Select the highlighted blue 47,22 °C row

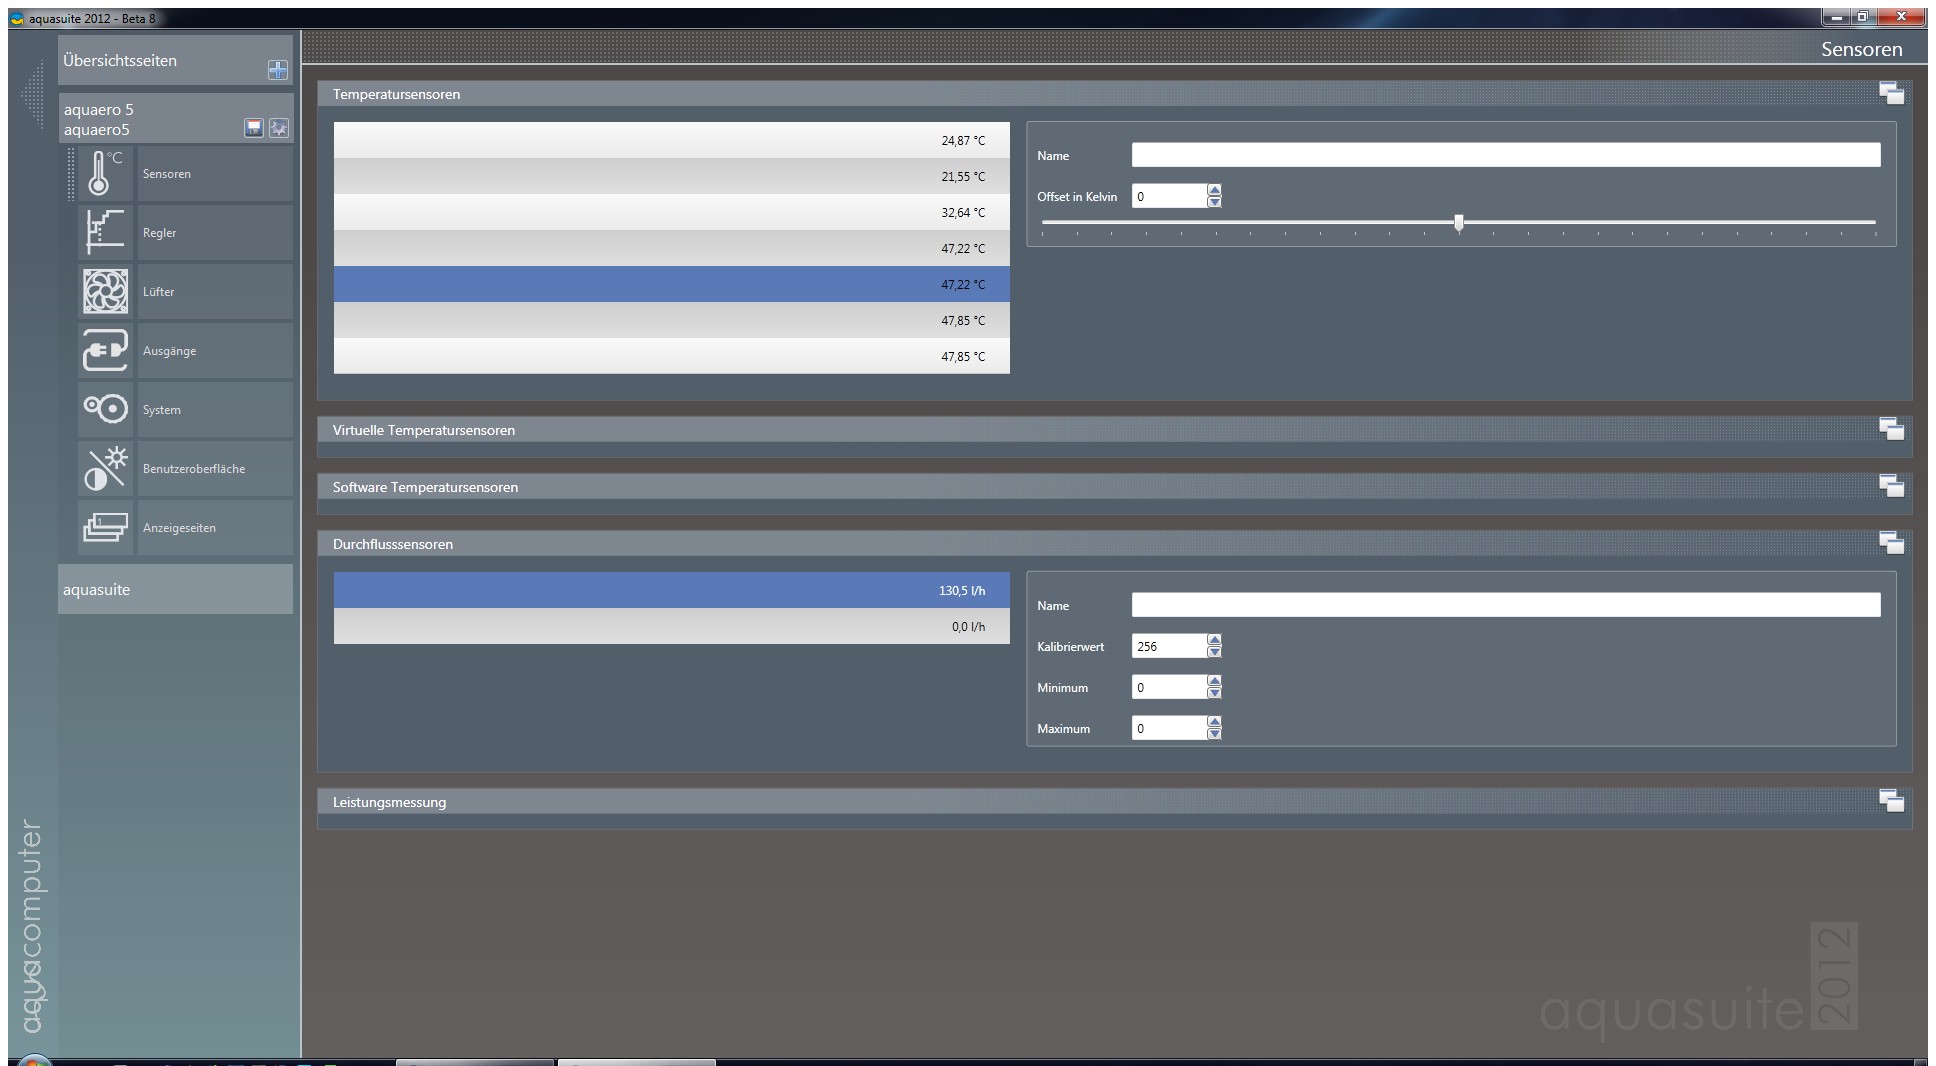tap(672, 284)
